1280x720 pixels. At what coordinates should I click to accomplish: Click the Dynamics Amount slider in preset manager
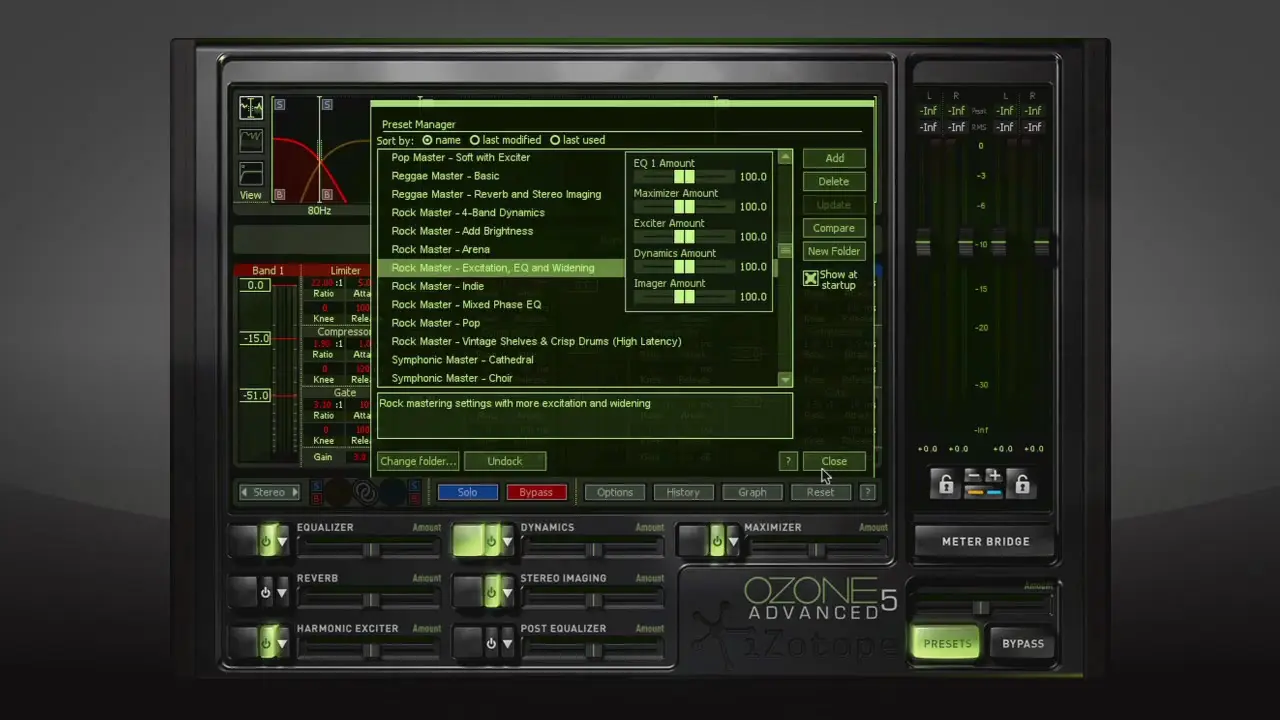click(684, 267)
